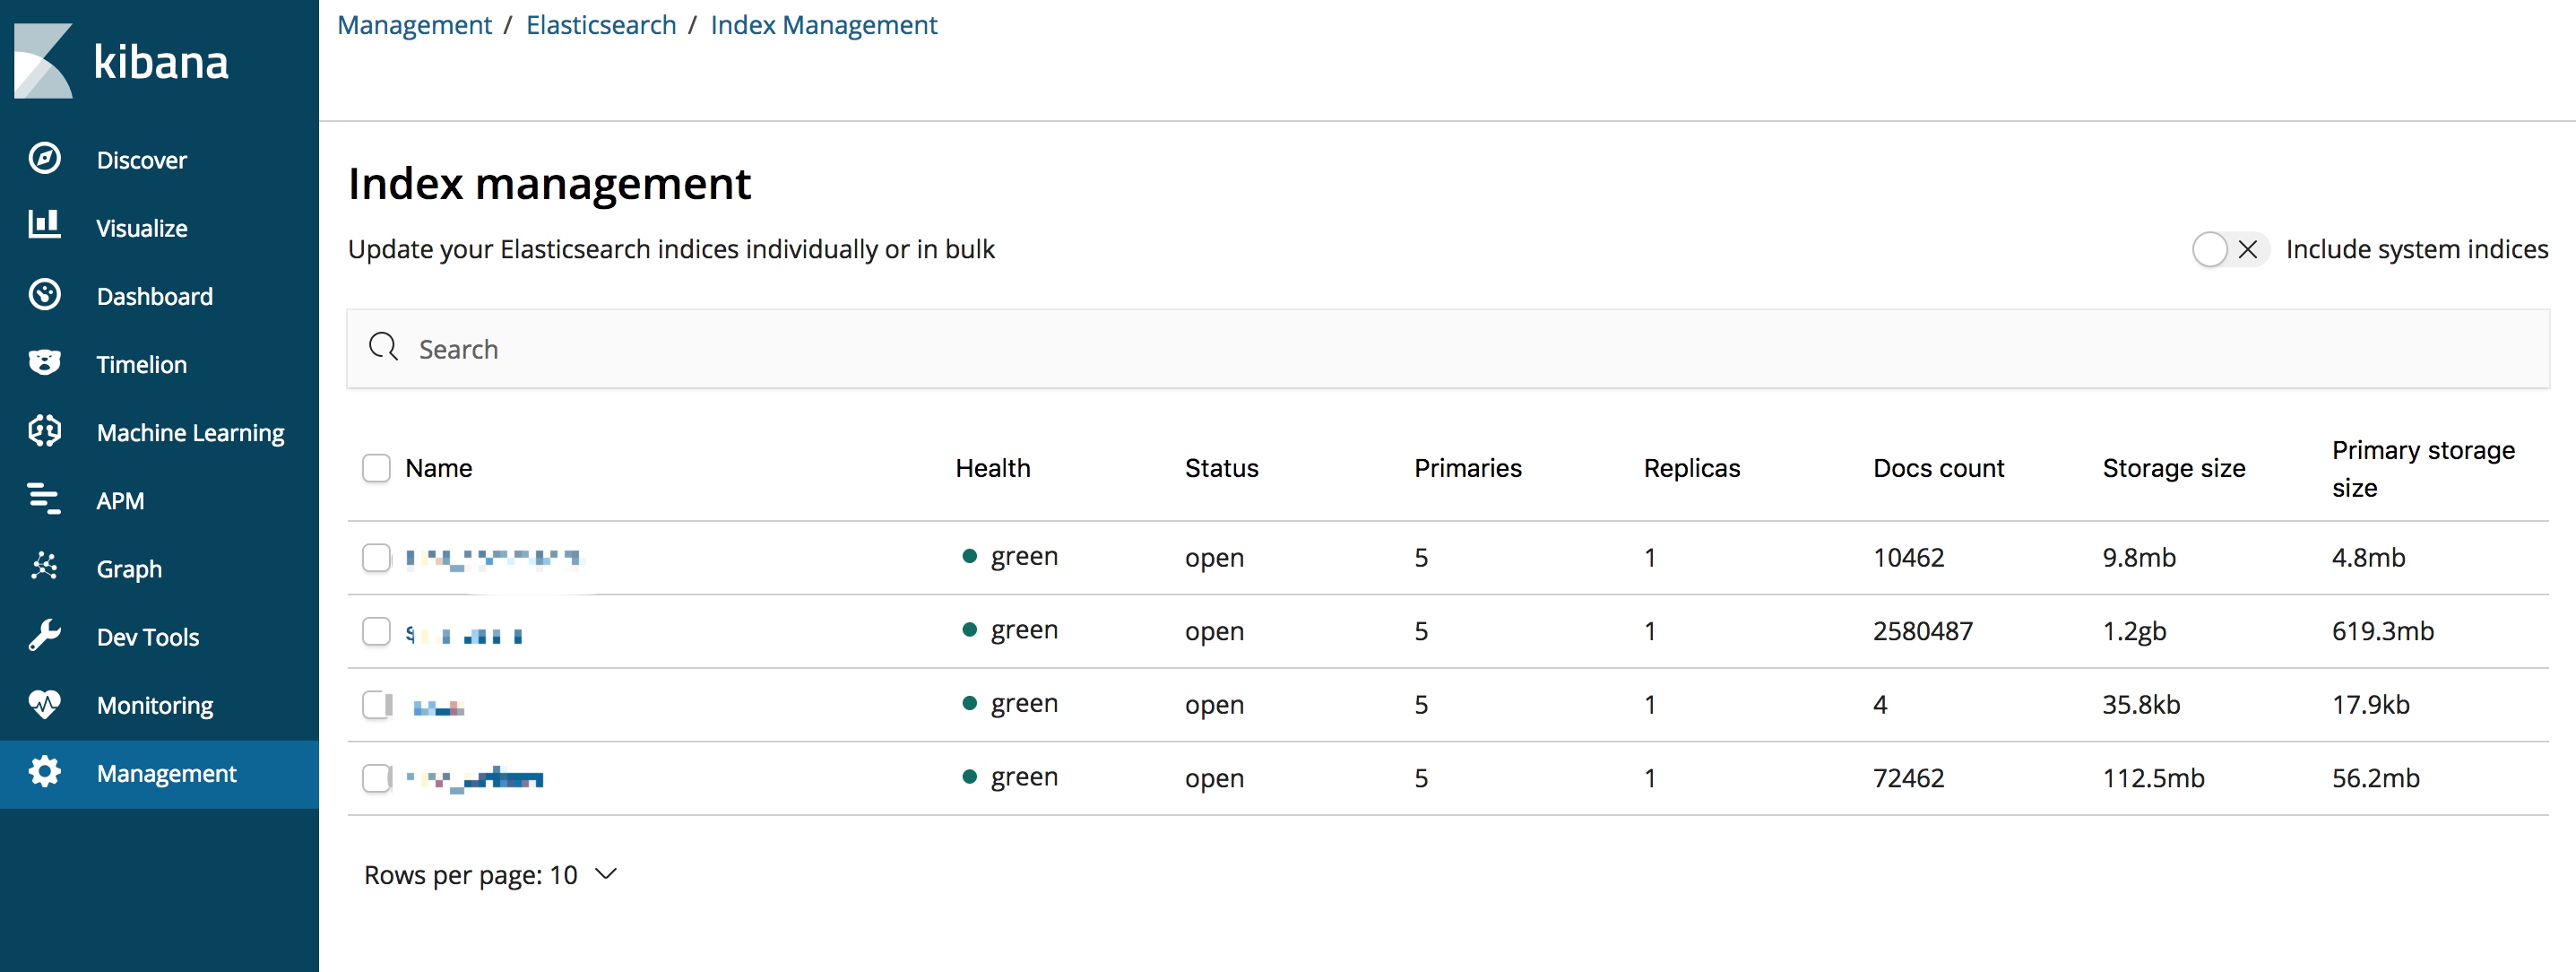Open Dashboard via its gauge icon
2576x972 pixels.
(x=45, y=294)
